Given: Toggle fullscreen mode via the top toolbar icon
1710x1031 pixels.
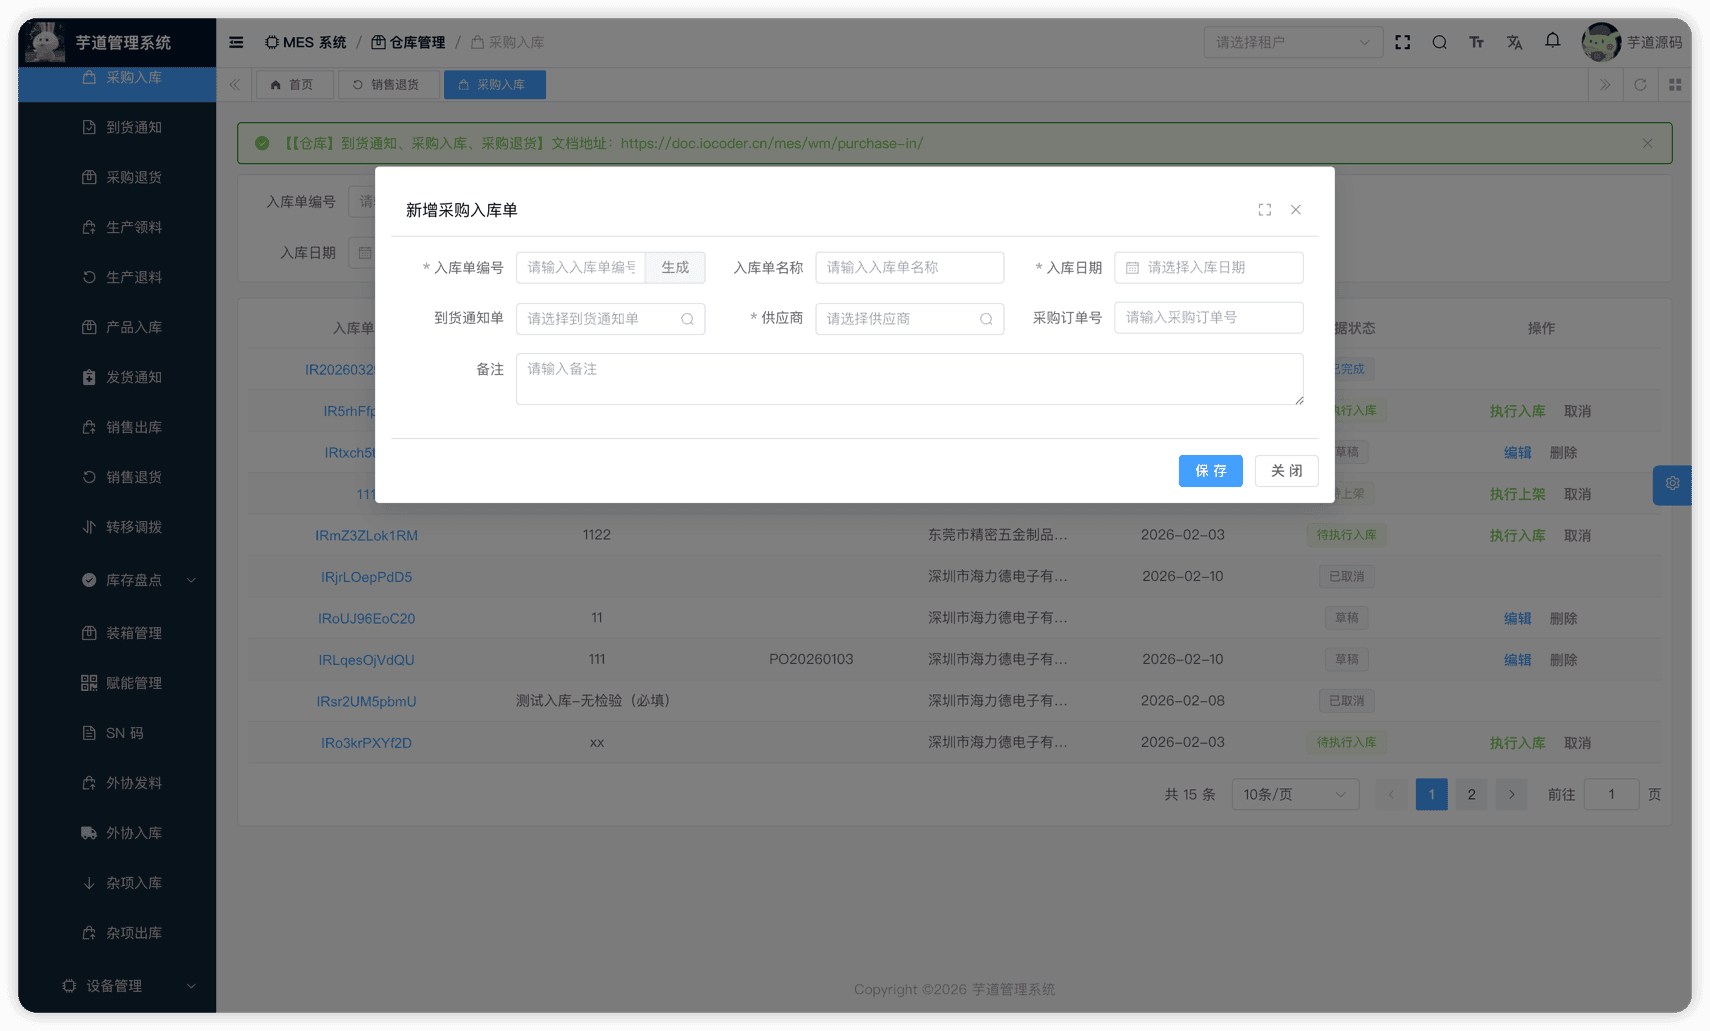Looking at the screenshot, I should (1402, 42).
